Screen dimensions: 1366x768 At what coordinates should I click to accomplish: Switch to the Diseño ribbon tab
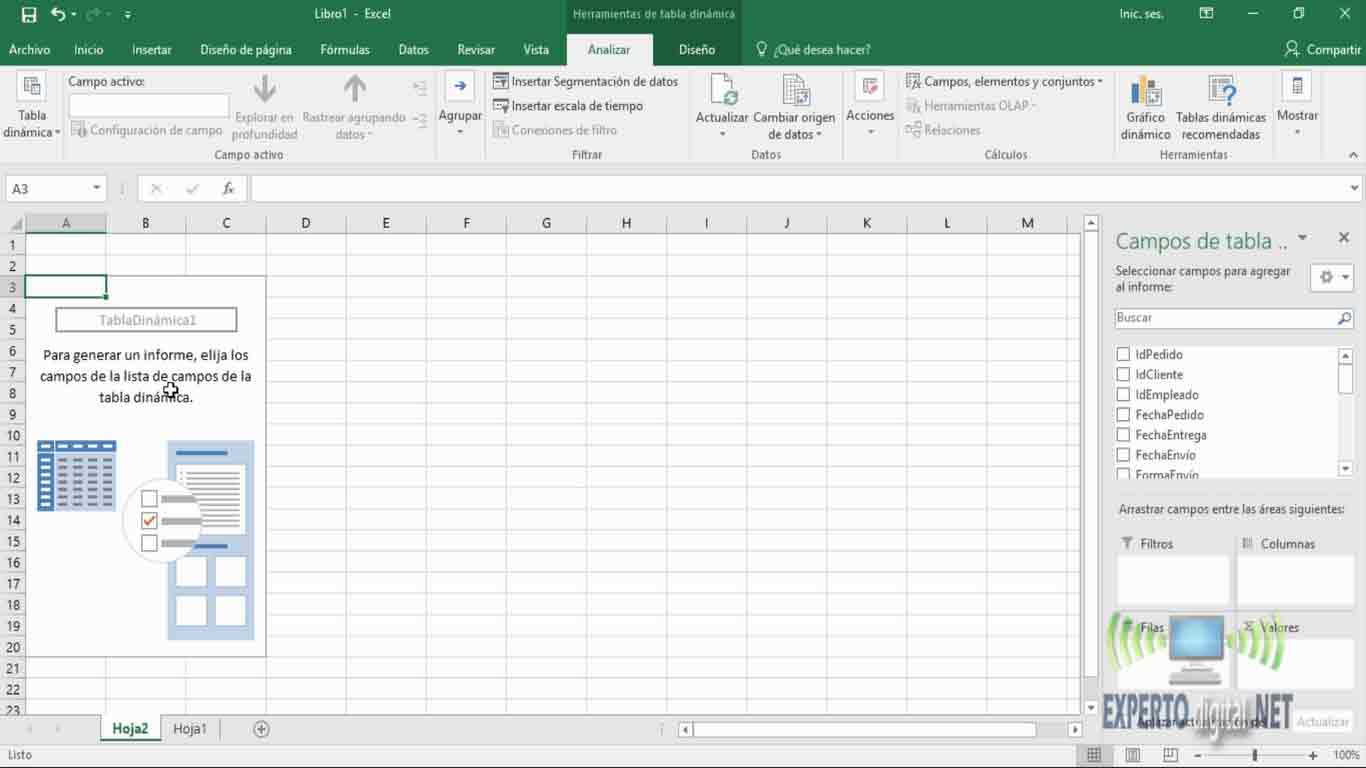point(696,50)
